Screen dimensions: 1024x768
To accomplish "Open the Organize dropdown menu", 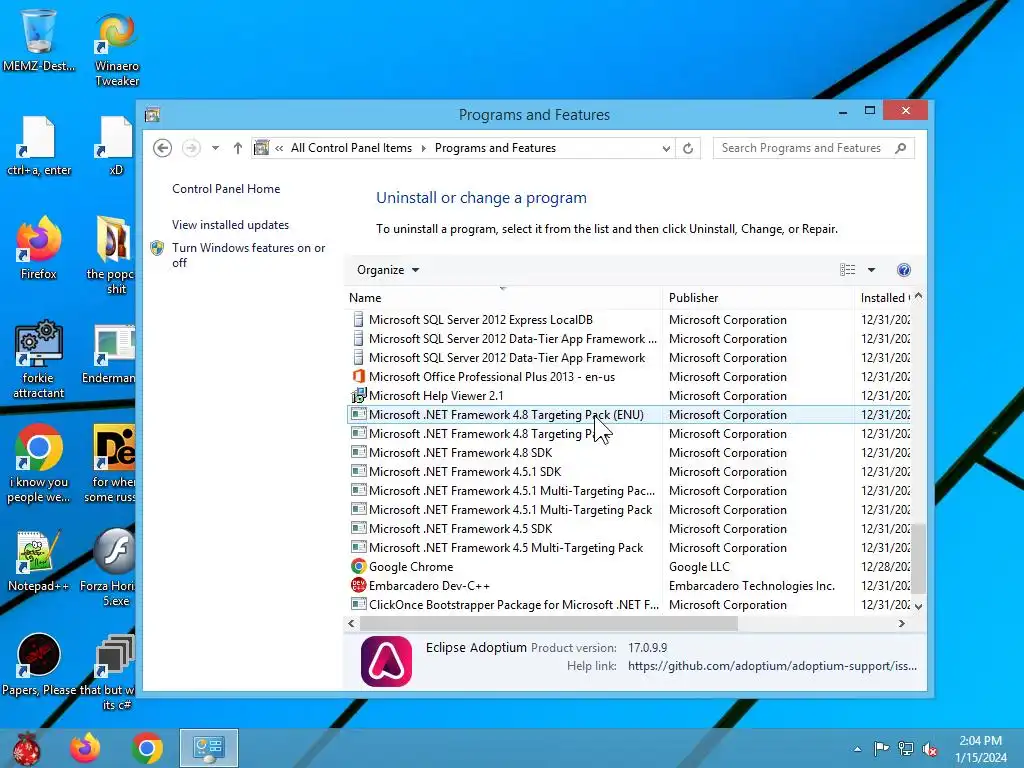I will coord(388,270).
